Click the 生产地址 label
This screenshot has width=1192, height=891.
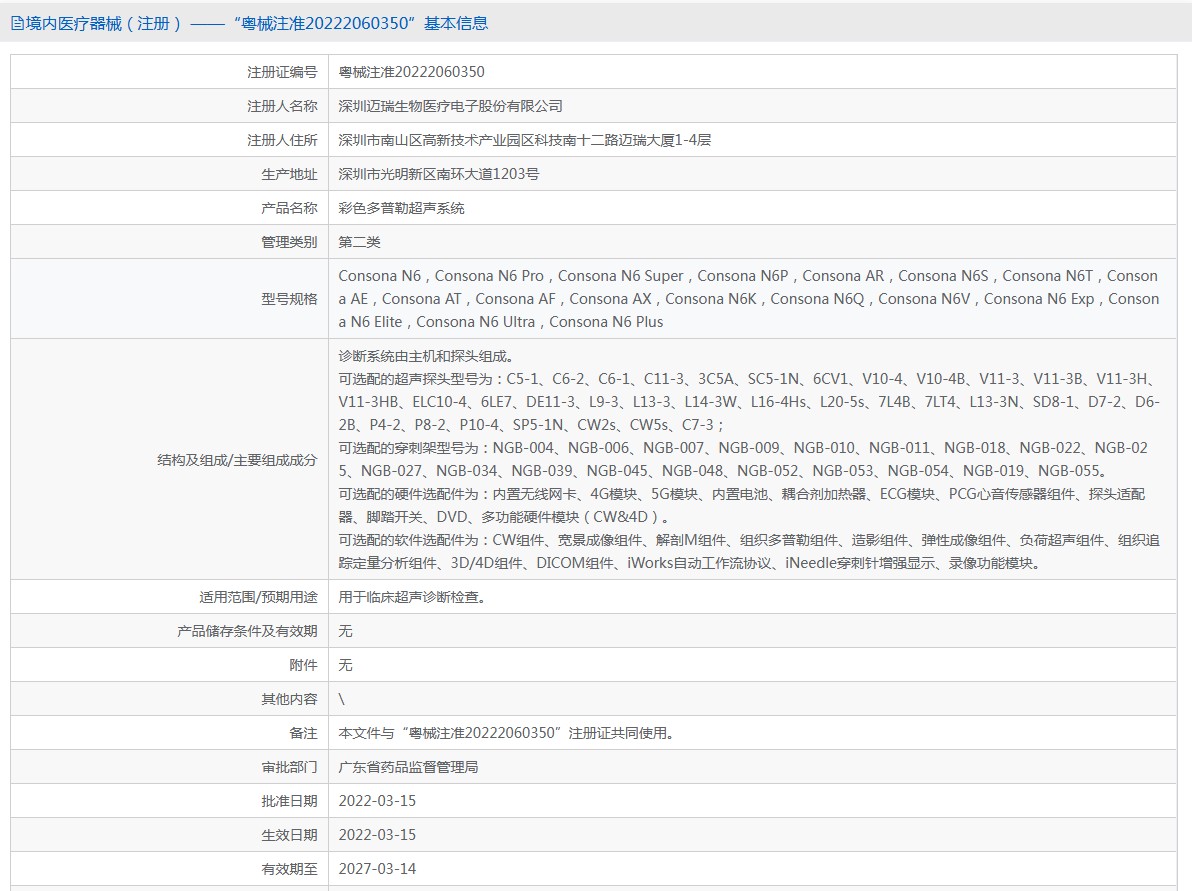click(289, 175)
